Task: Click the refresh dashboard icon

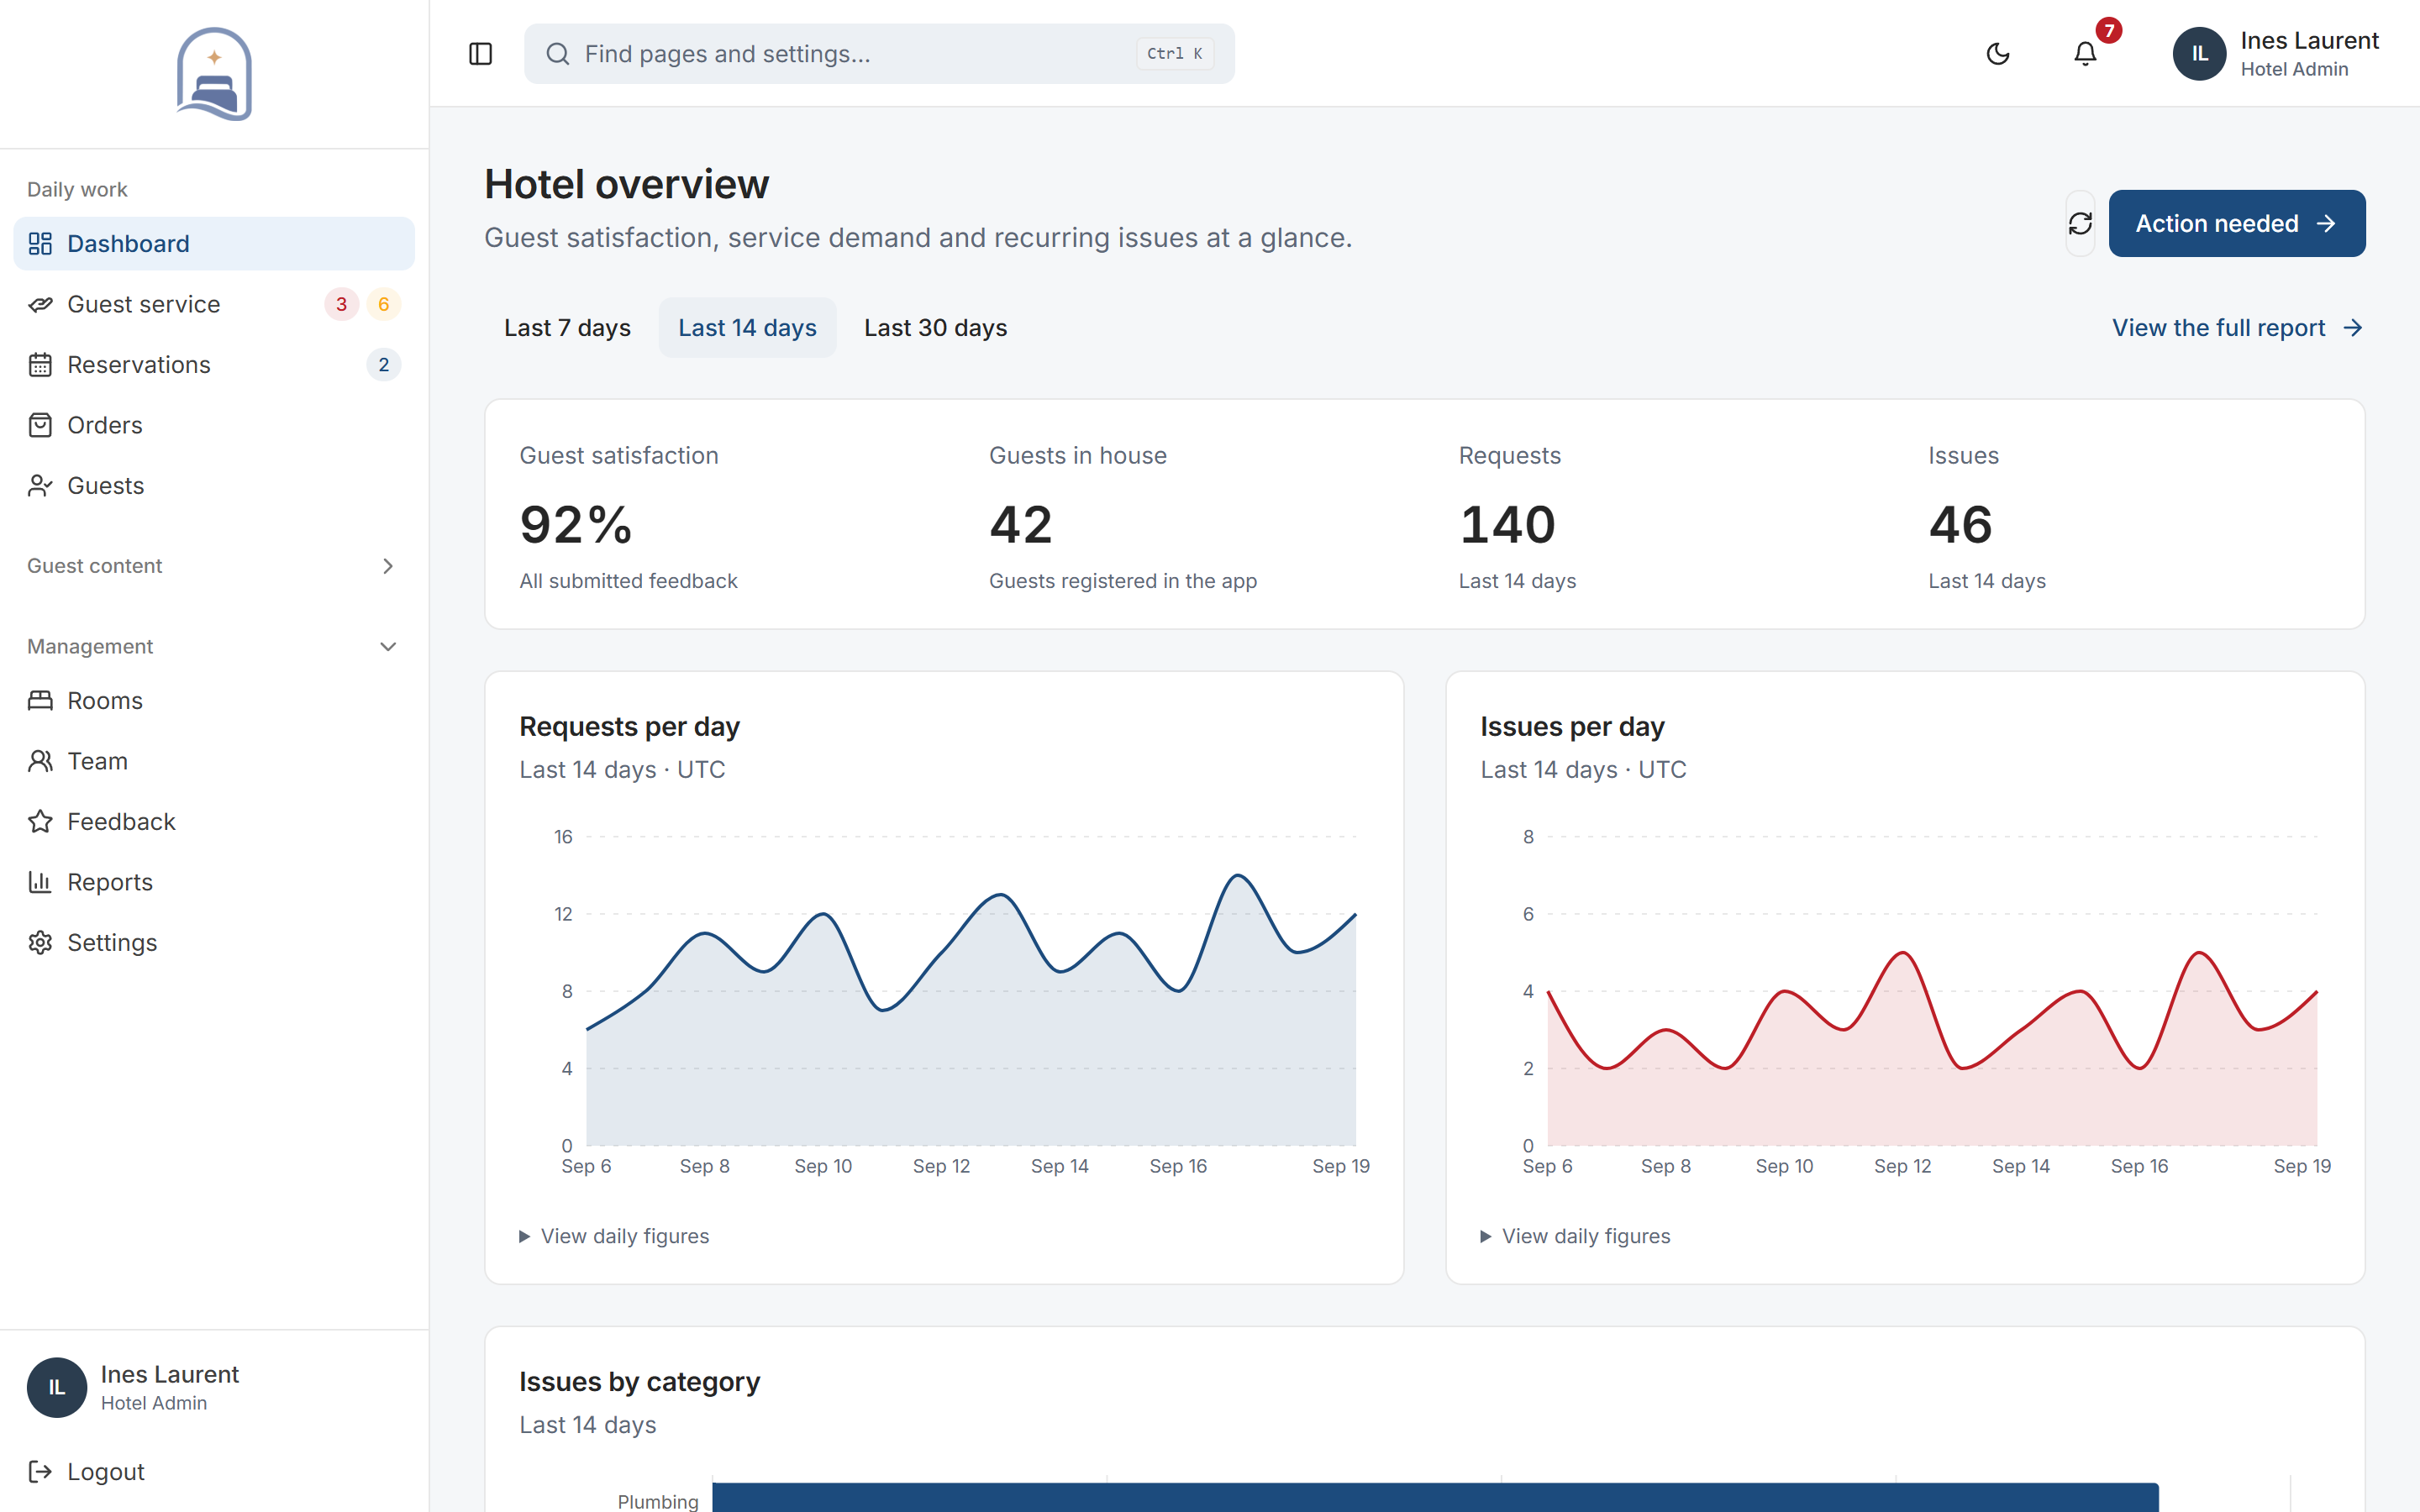Action: (2080, 223)
